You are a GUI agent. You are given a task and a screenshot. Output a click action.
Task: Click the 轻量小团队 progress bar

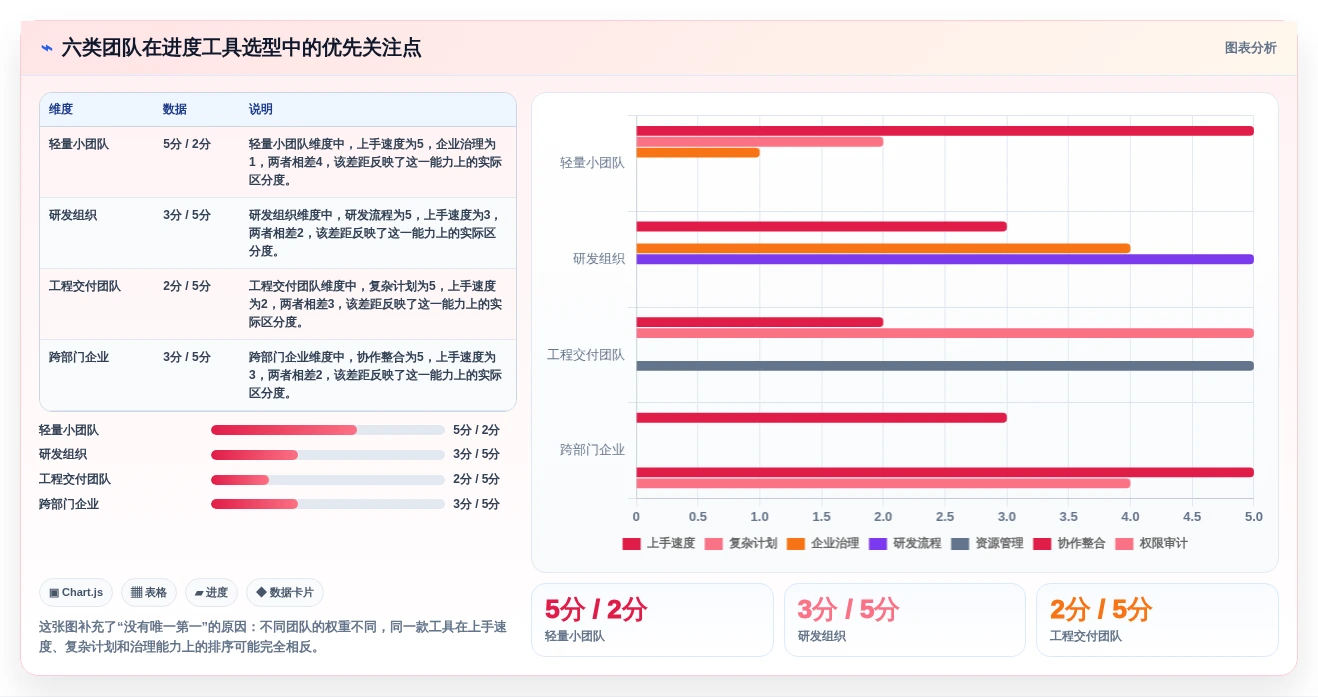coord(328,430)
